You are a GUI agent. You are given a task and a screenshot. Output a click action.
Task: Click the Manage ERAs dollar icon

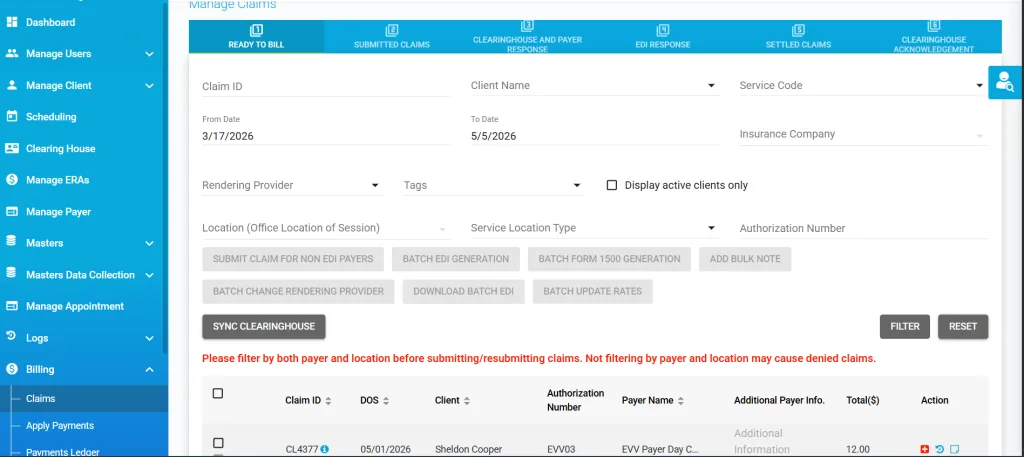tap(11, 180)
